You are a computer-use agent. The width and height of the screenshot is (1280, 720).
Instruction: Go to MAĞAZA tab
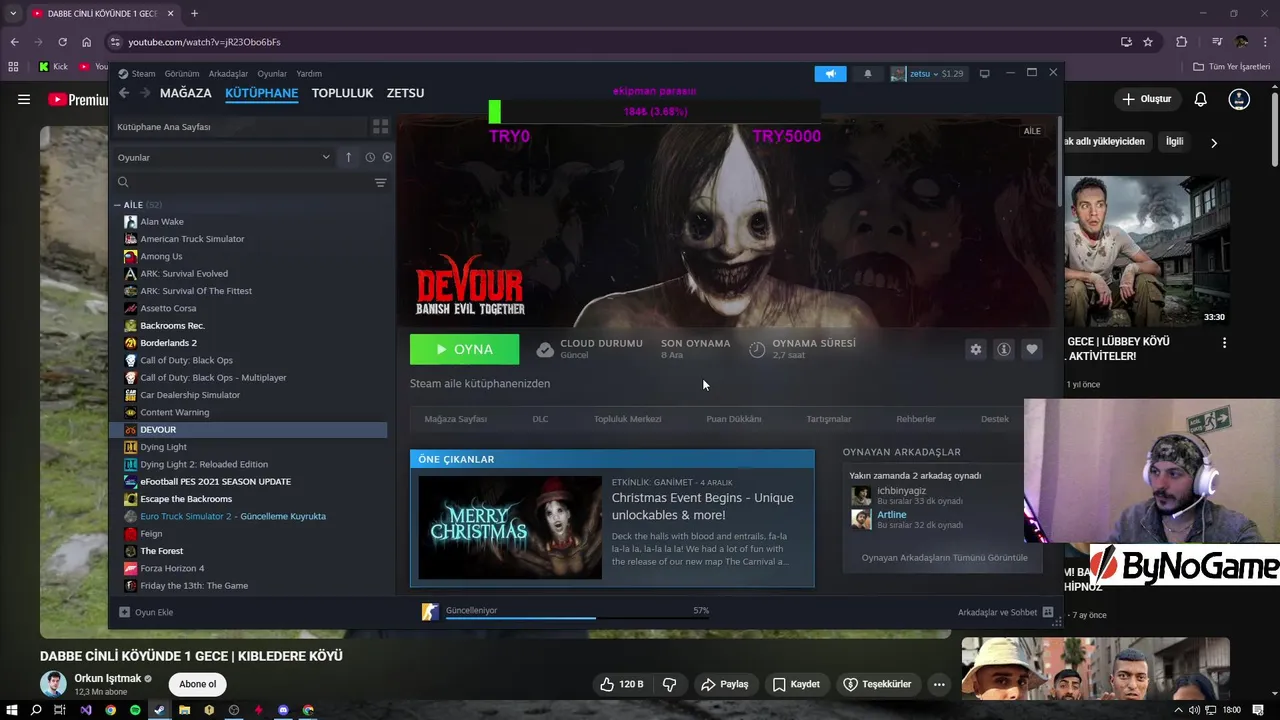(186, 93)
